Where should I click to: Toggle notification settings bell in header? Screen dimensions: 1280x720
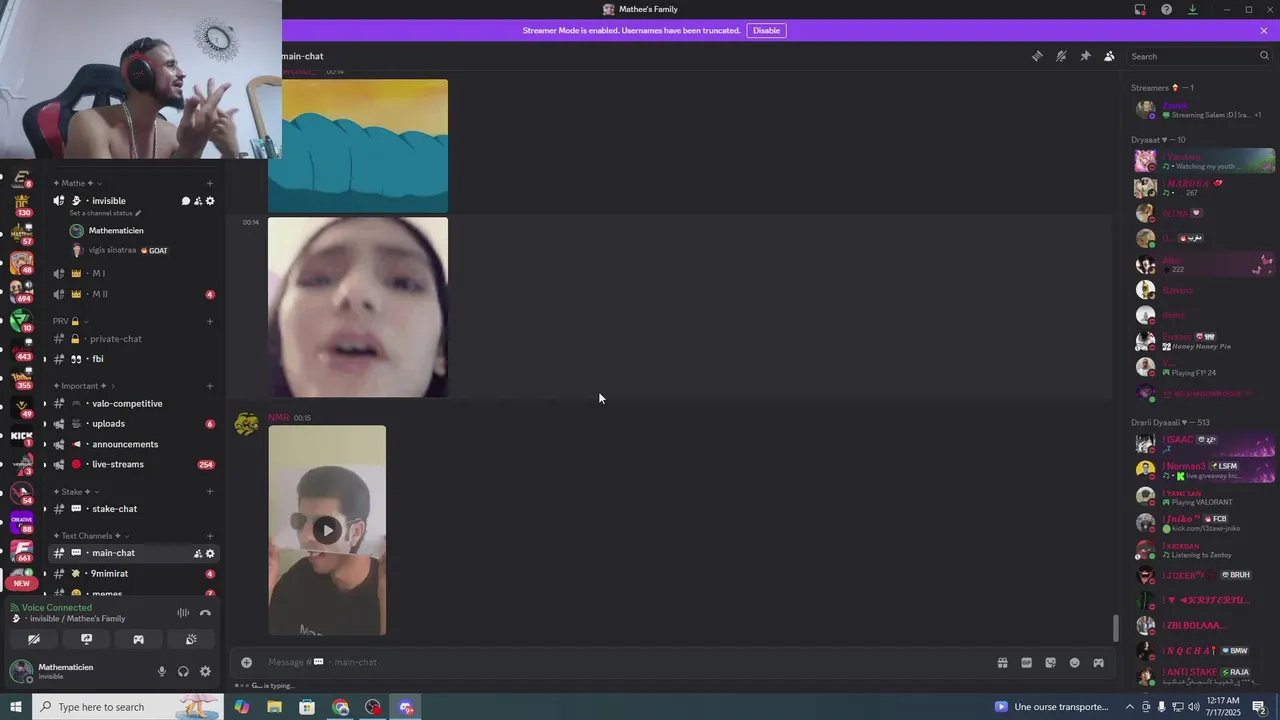click(x=1061, y=56)
